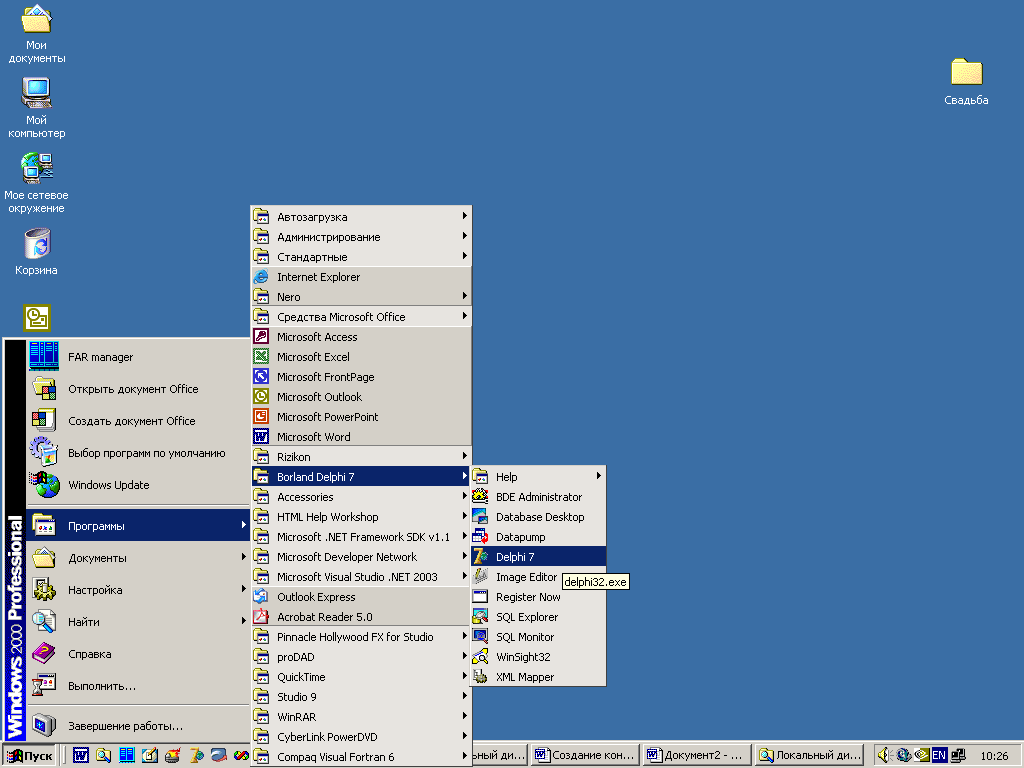1024x768 pixels.
Task: Launch Delphi 7 from the Borland submenu
Action: click(539, 557)
